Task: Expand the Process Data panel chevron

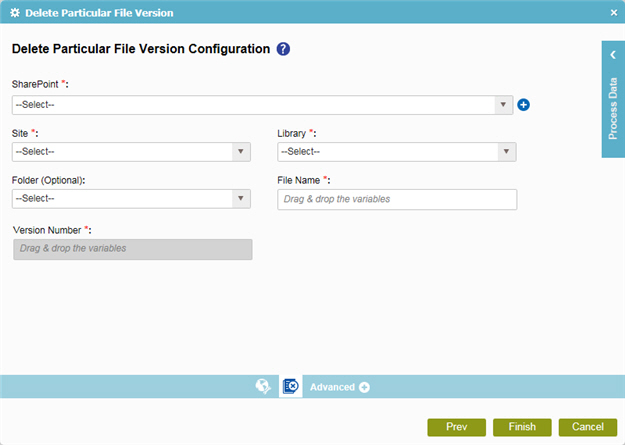Action: click(x=613, y=55)
